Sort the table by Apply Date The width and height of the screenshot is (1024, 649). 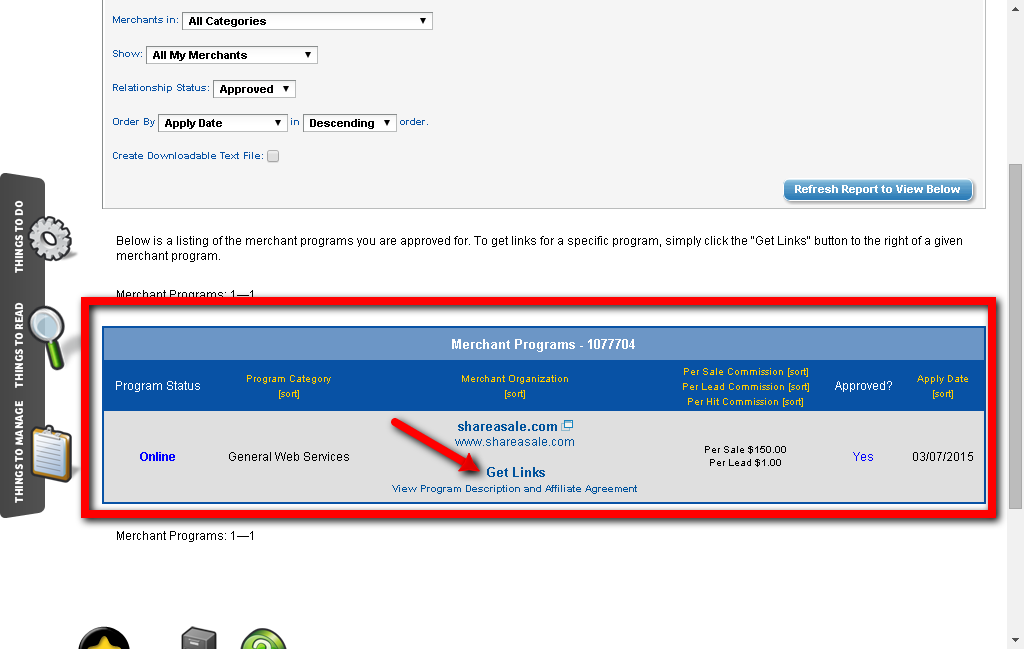942,394
